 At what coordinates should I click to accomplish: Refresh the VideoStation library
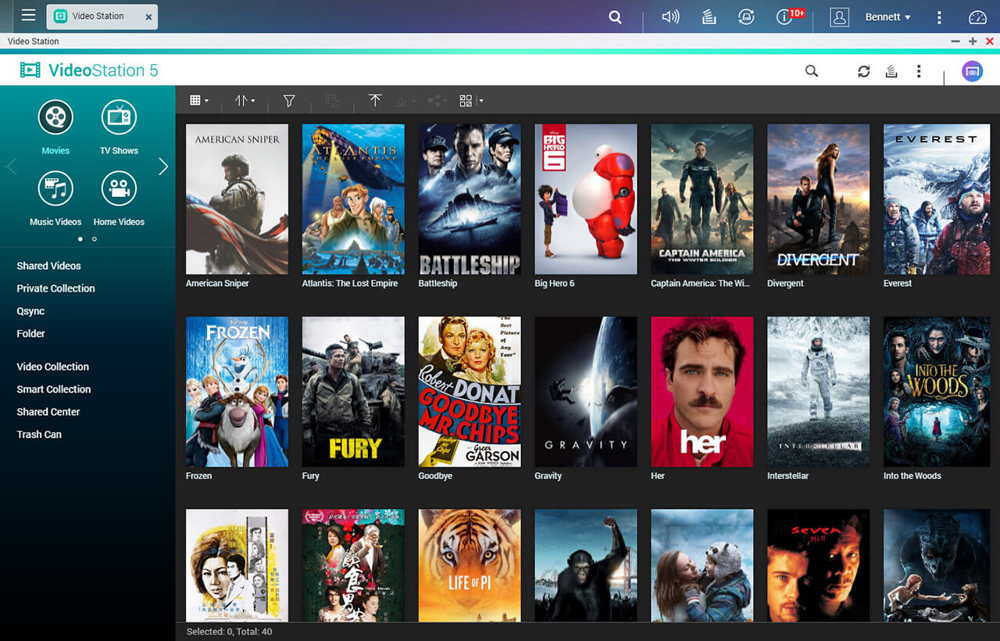[x=864, y=71]
